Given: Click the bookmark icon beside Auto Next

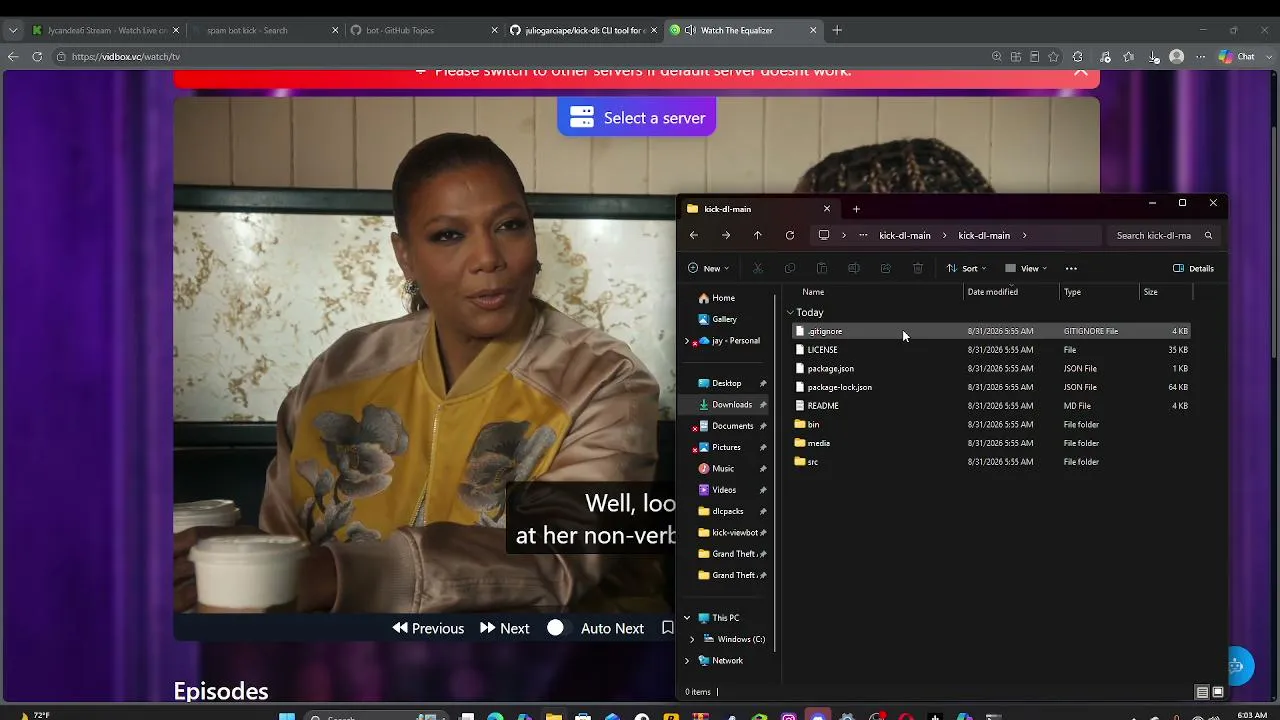Looking at the screenshot, I should point(668,628).
